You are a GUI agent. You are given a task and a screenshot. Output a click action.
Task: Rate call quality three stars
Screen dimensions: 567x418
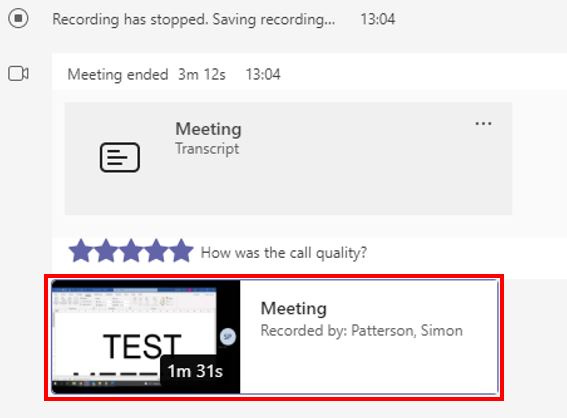pyautogui.click(x=131, y=251)
